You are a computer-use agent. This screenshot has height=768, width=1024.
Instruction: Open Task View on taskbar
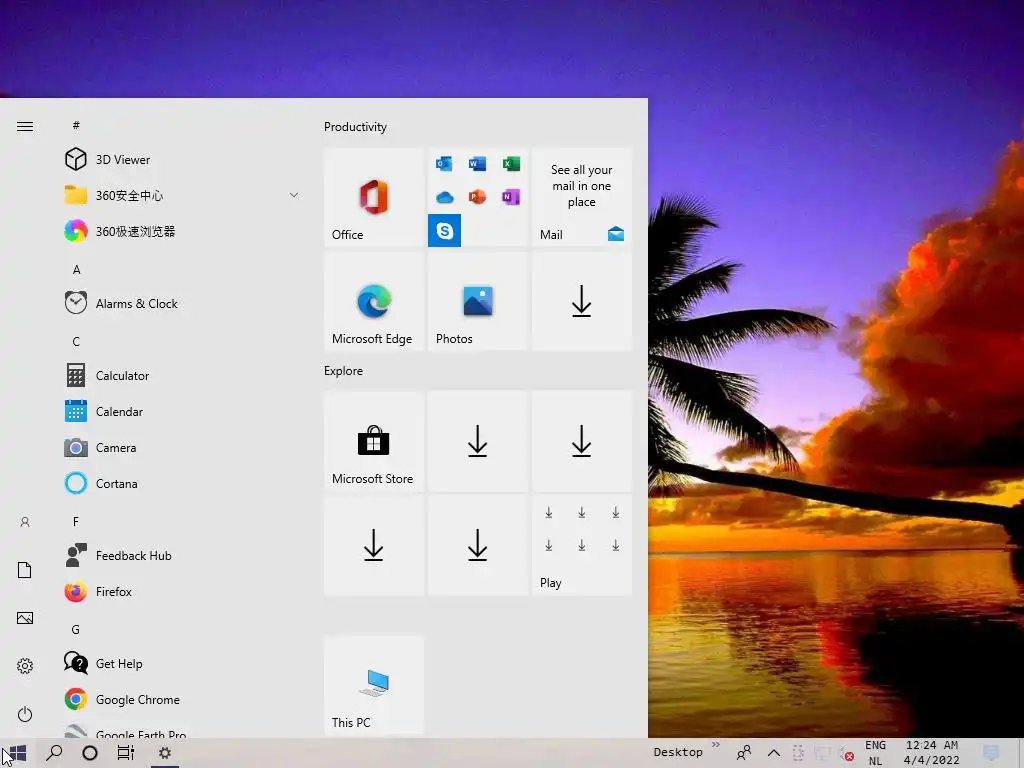126,753
